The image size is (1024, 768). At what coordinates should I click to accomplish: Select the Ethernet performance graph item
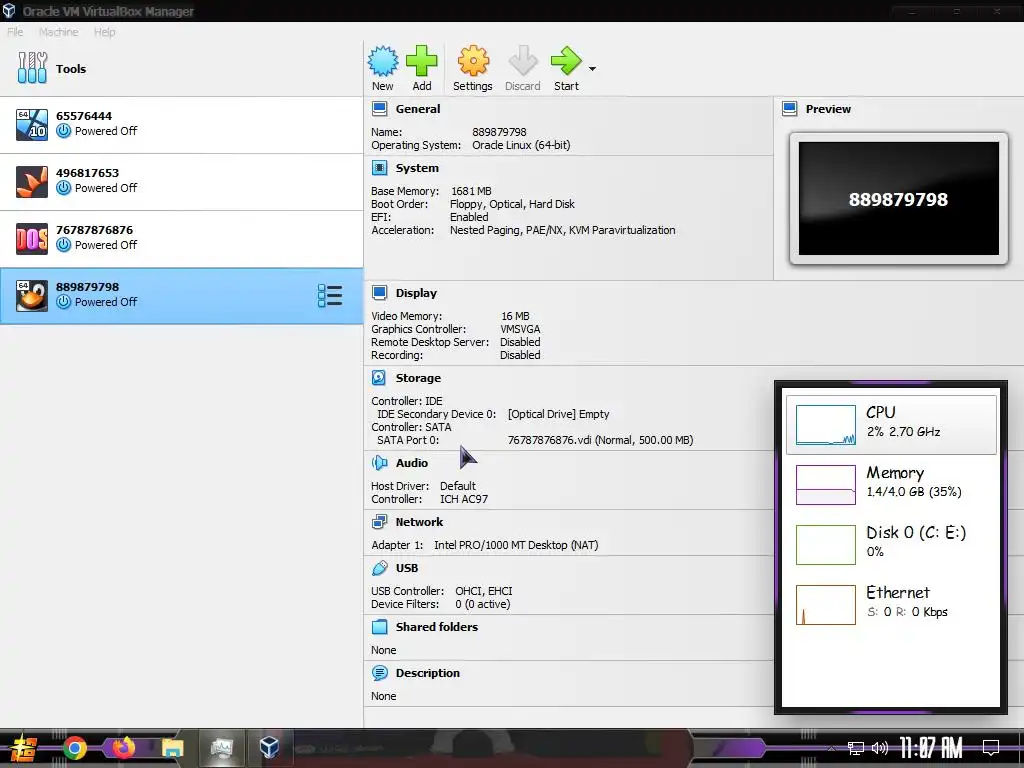[x=891, y=605]
